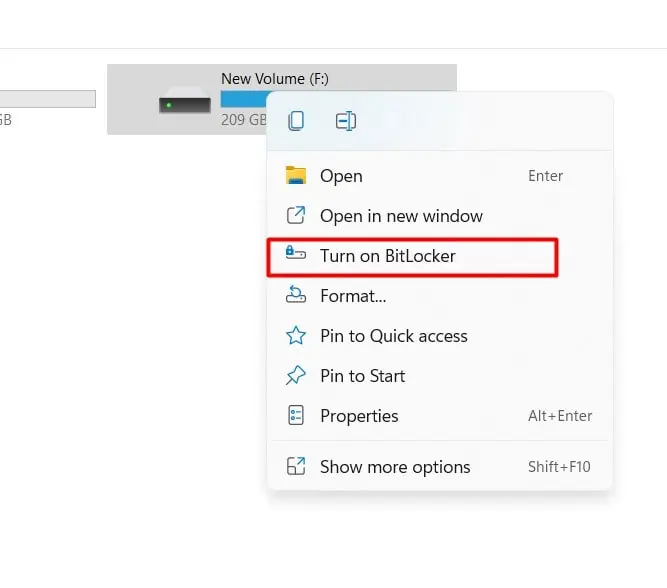This screenshot has width=667, height=588.
Task: Click the pushpin icon for Pin to Start
Action: [296, 376]
